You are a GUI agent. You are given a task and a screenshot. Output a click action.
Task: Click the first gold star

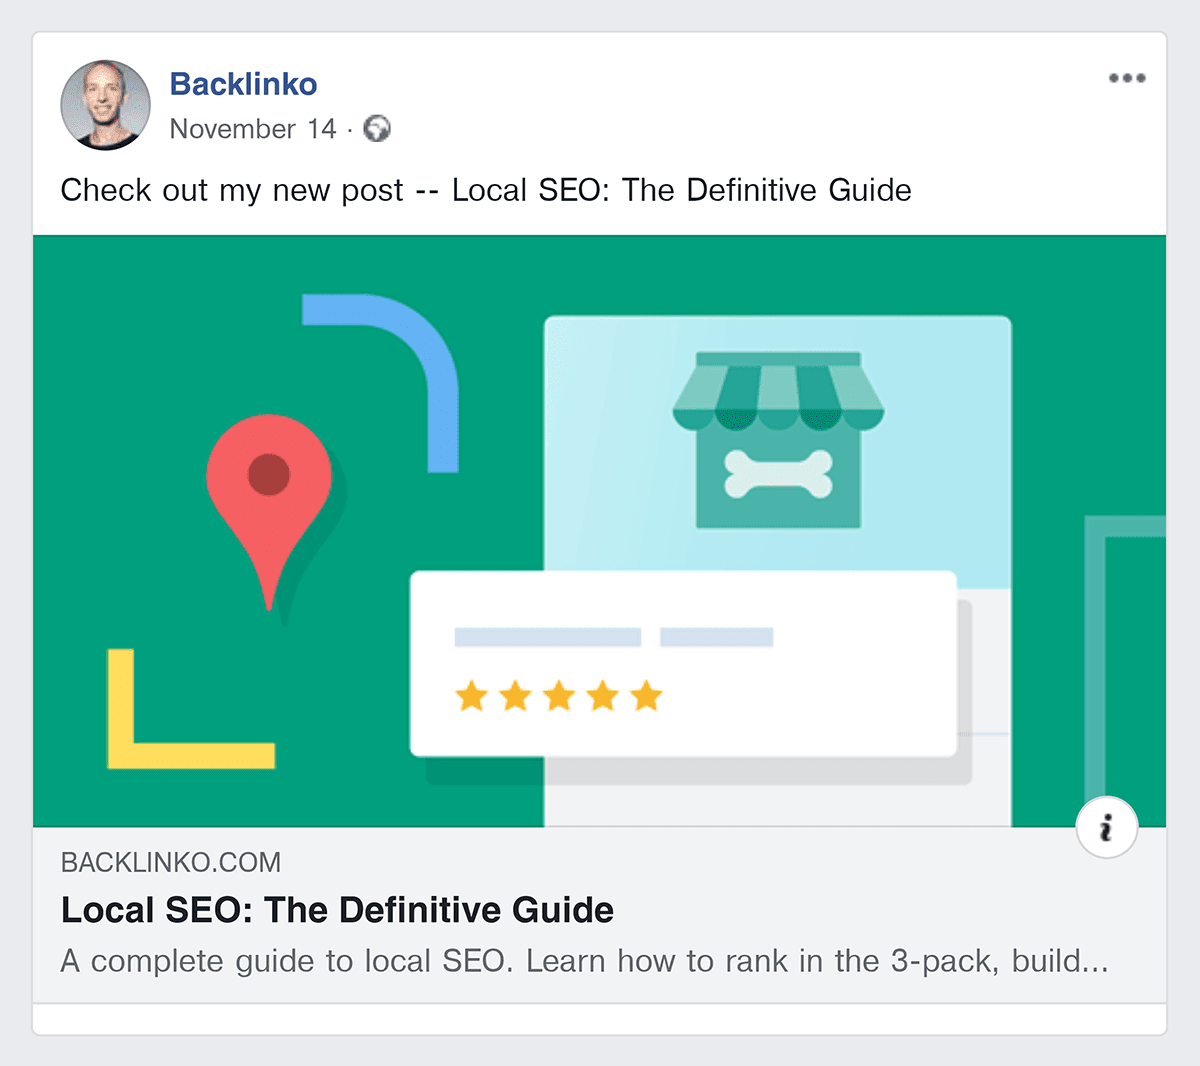[471, 695]
